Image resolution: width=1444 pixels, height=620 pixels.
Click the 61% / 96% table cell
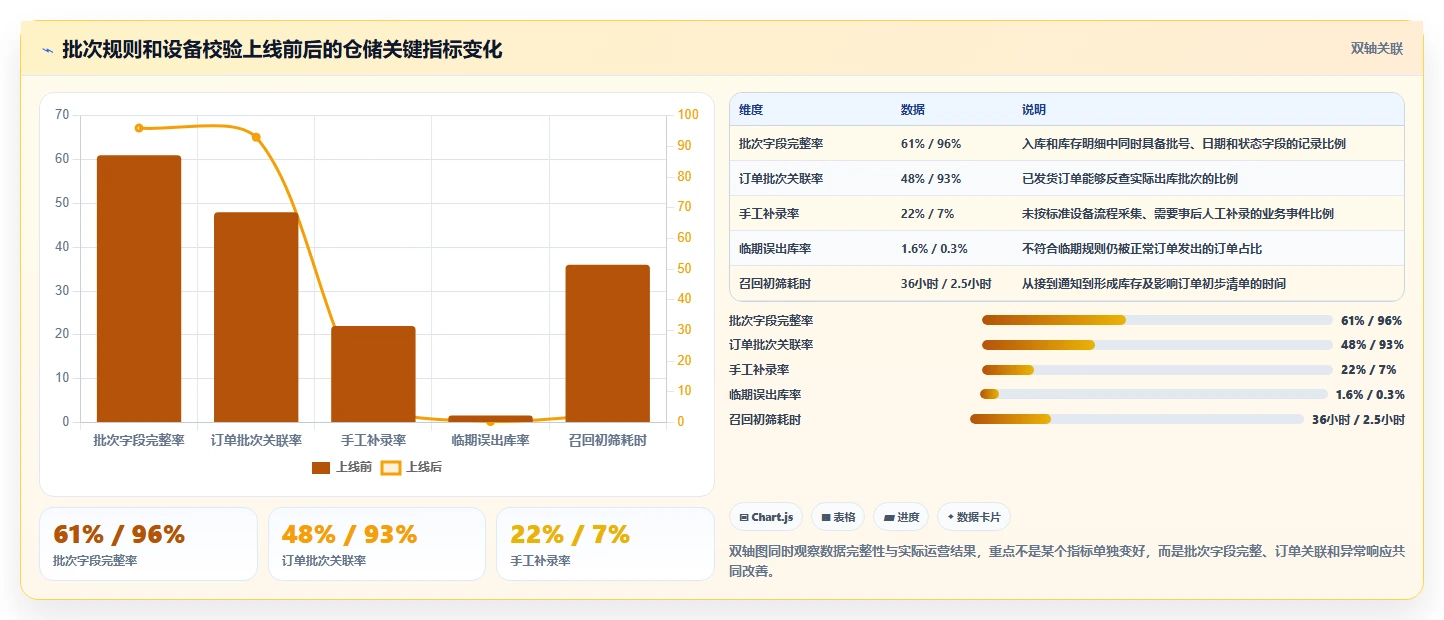pos(931,144)
